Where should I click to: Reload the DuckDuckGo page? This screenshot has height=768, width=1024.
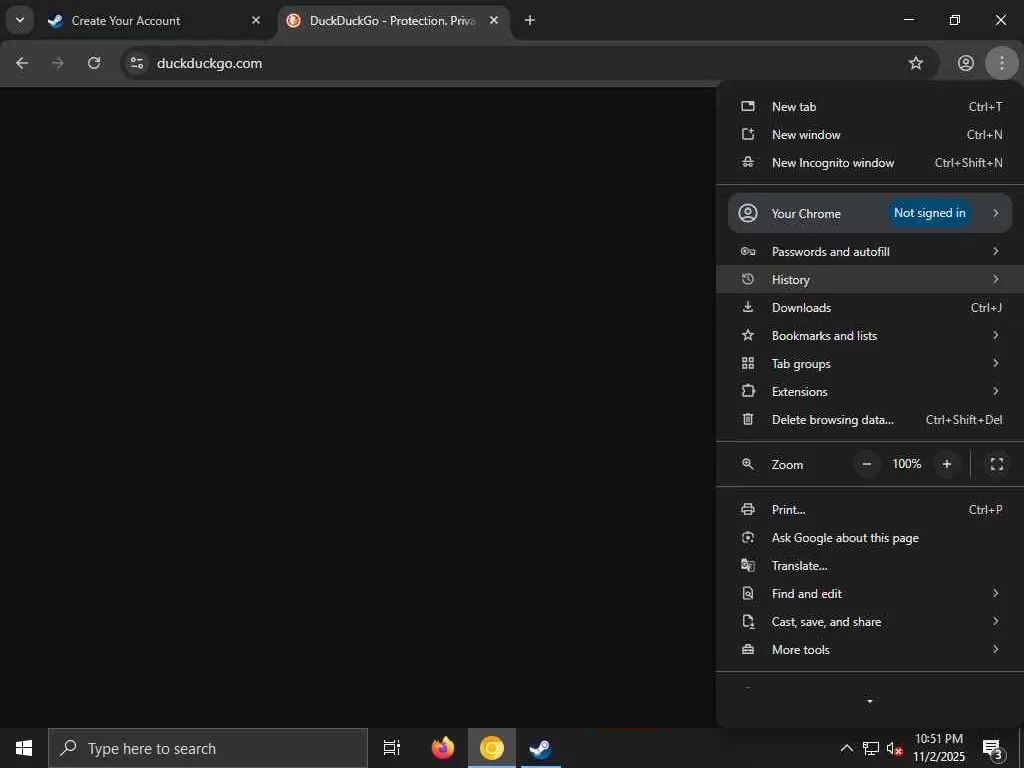94,63
